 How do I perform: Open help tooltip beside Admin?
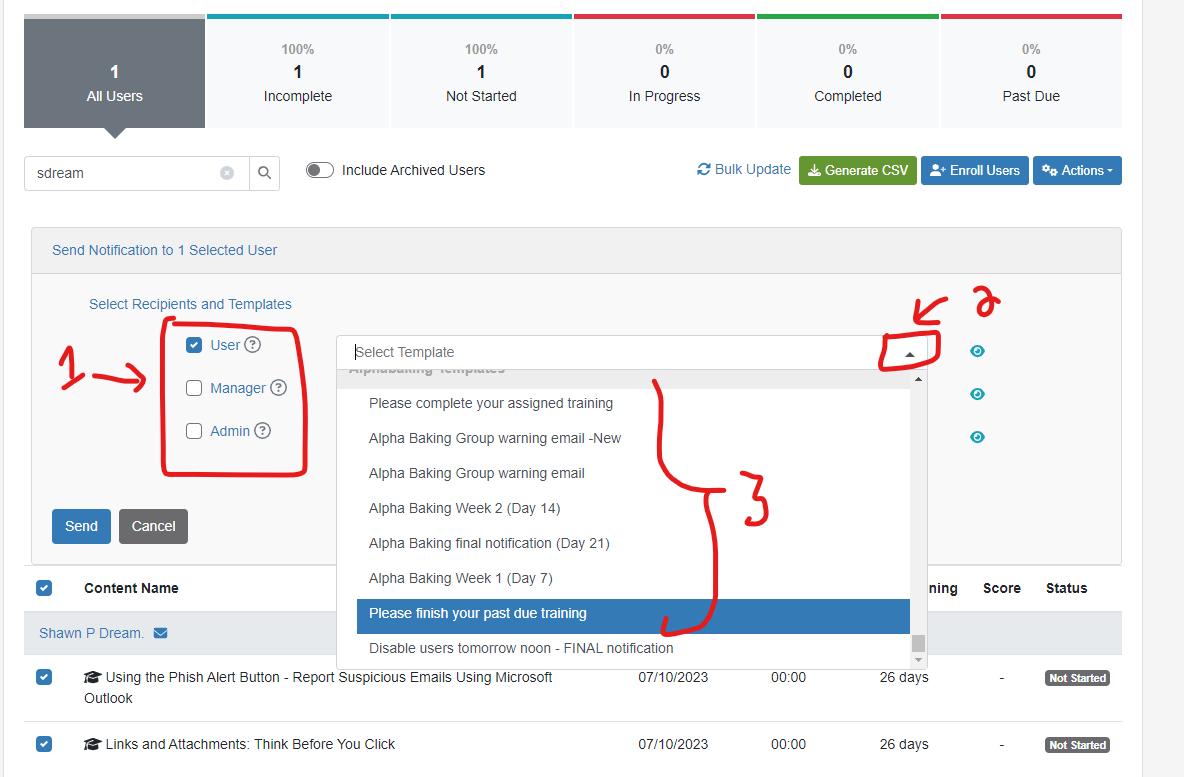click(x=262, y=430)
